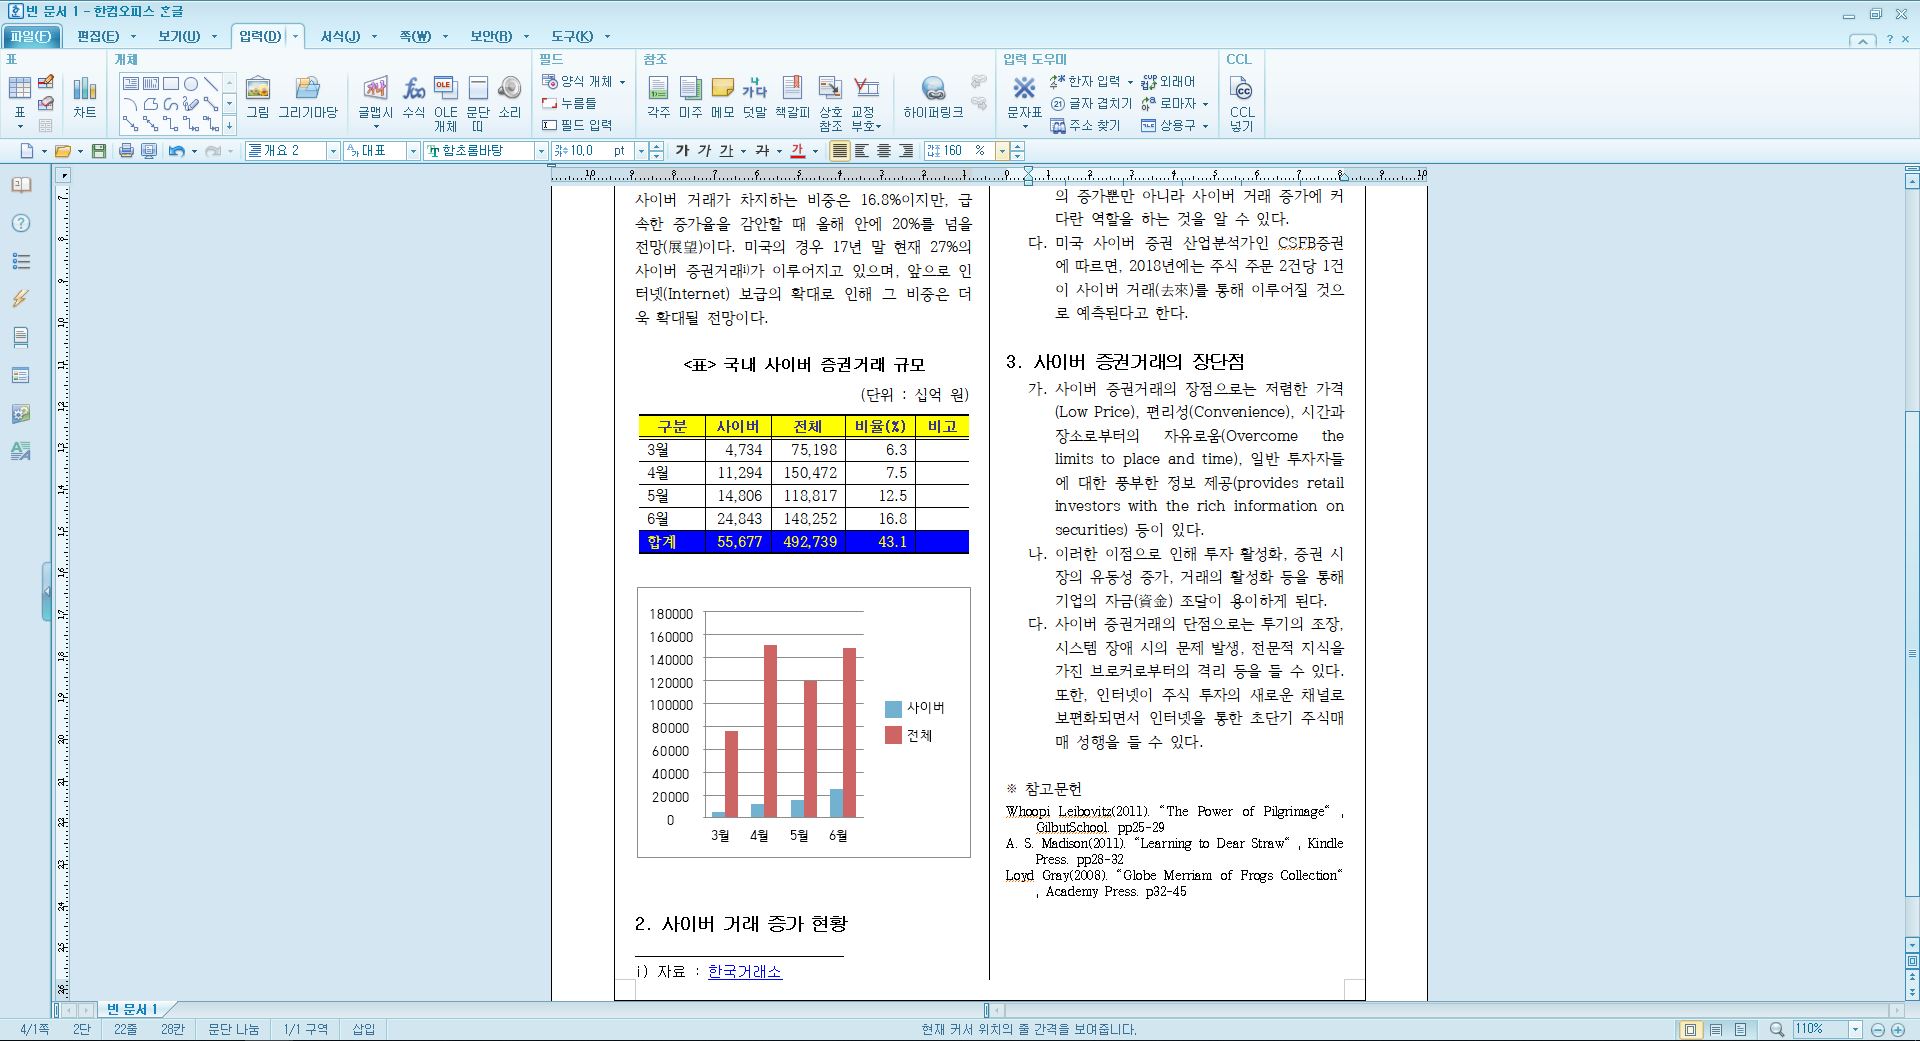Toggle bold 가 text formatting
The image size is (1920, 1041).
[x=682, y=151]
